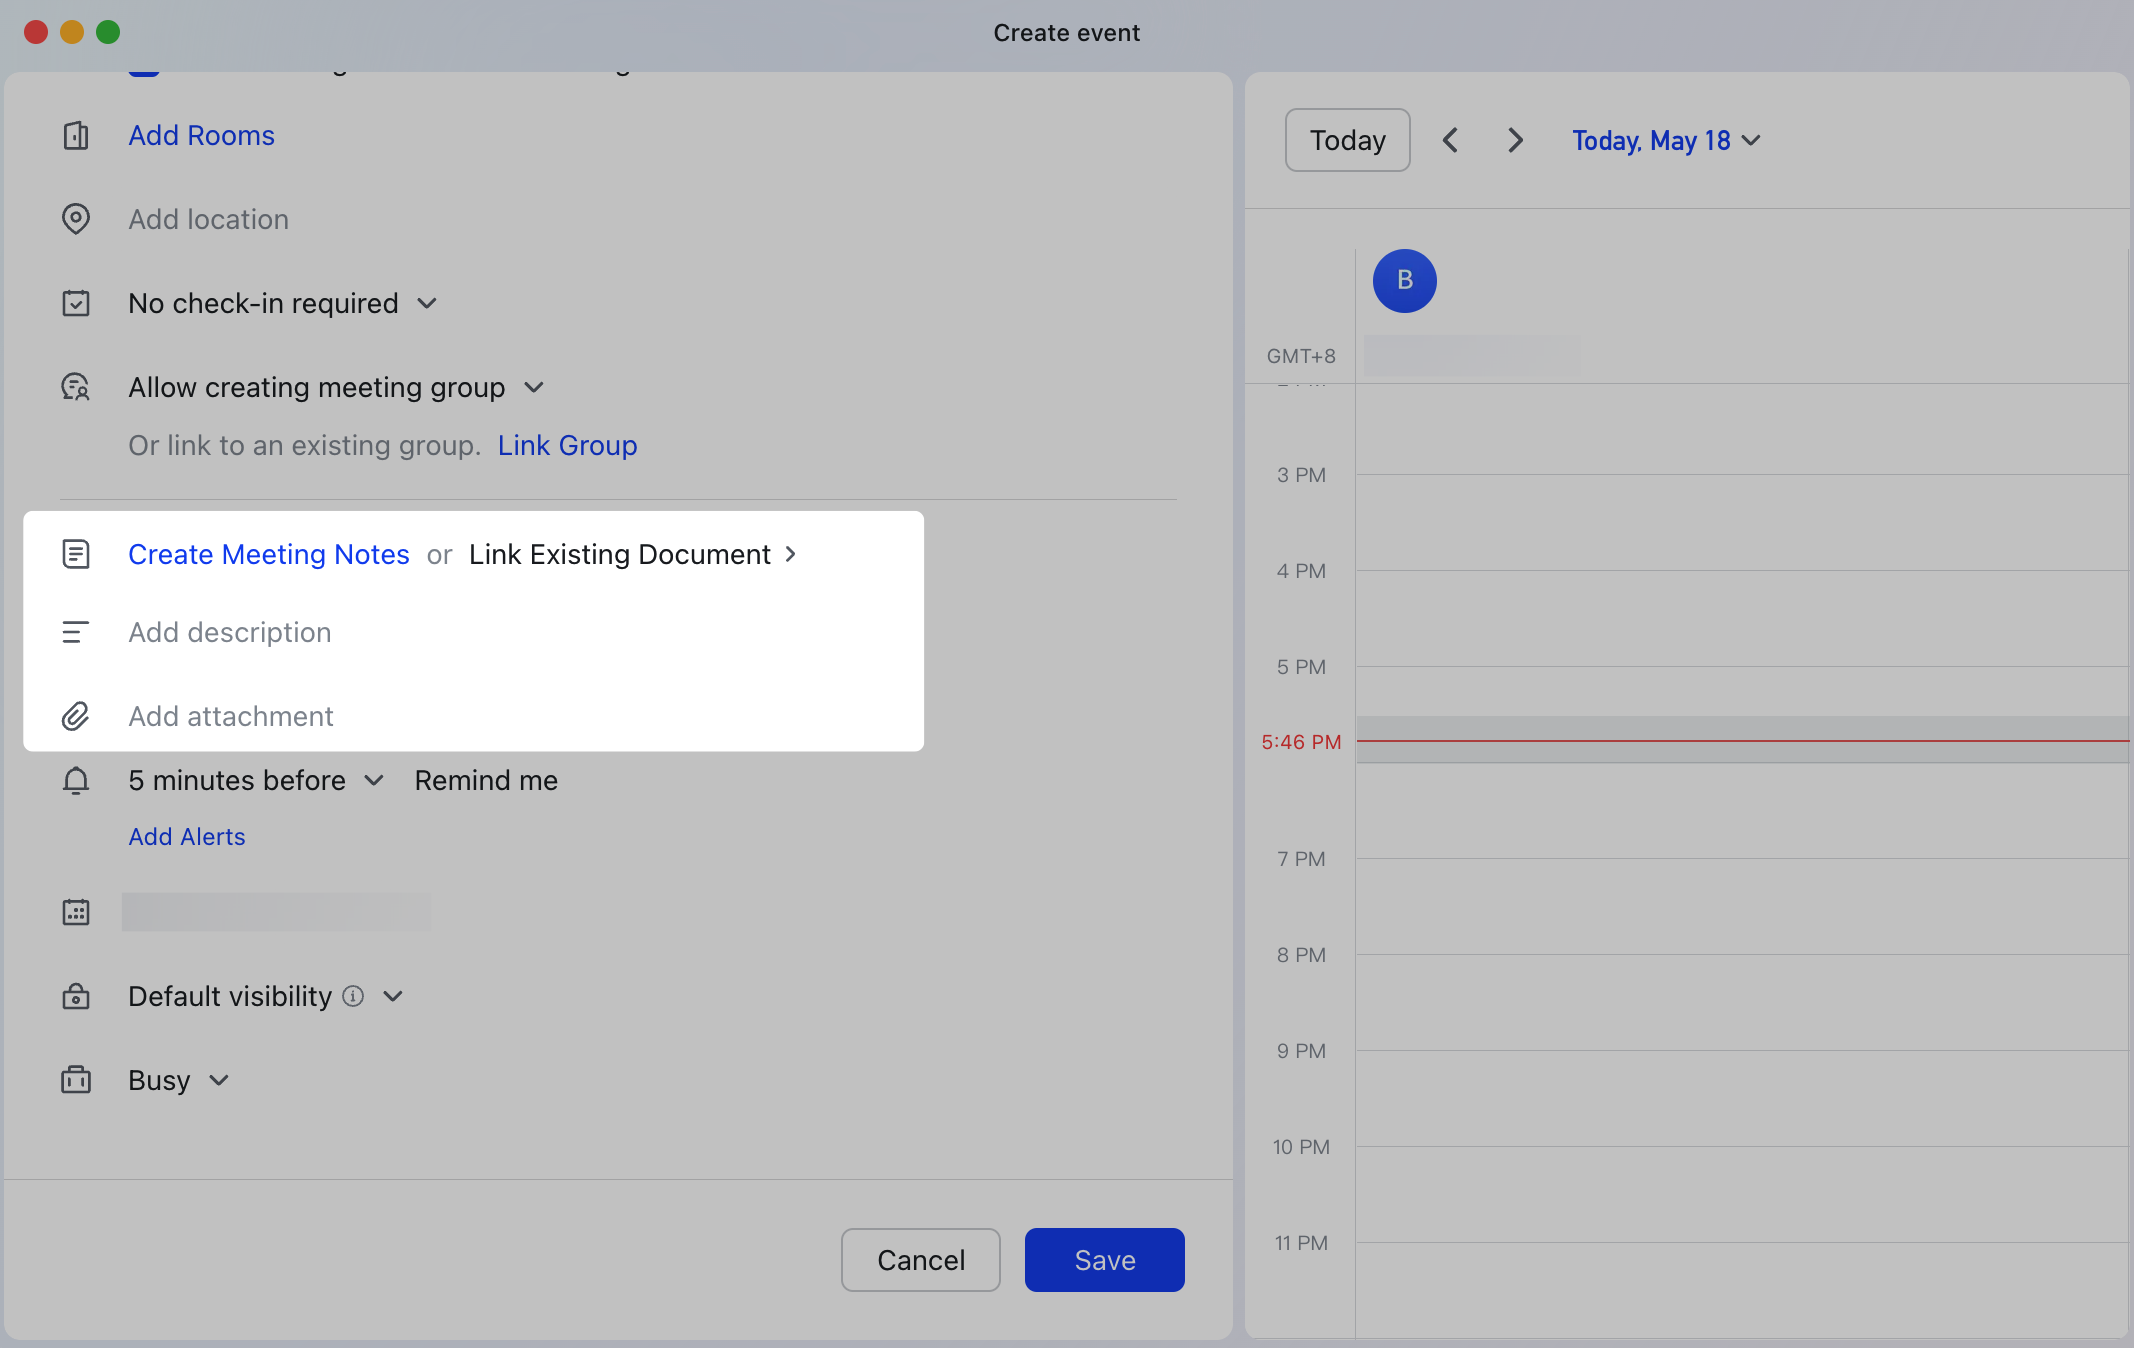
Task: Click the GMT+8 timezone label
Action: pos(1301,356)
